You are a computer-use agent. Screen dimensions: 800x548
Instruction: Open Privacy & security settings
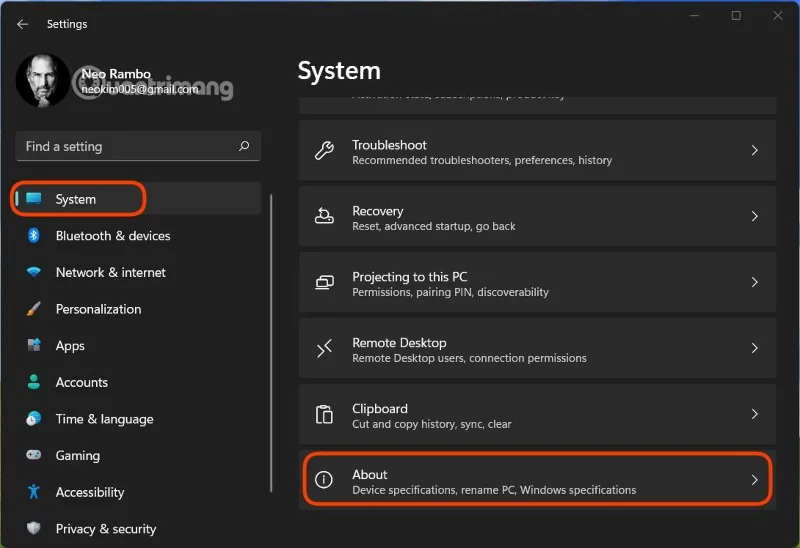tap(138, 529)
